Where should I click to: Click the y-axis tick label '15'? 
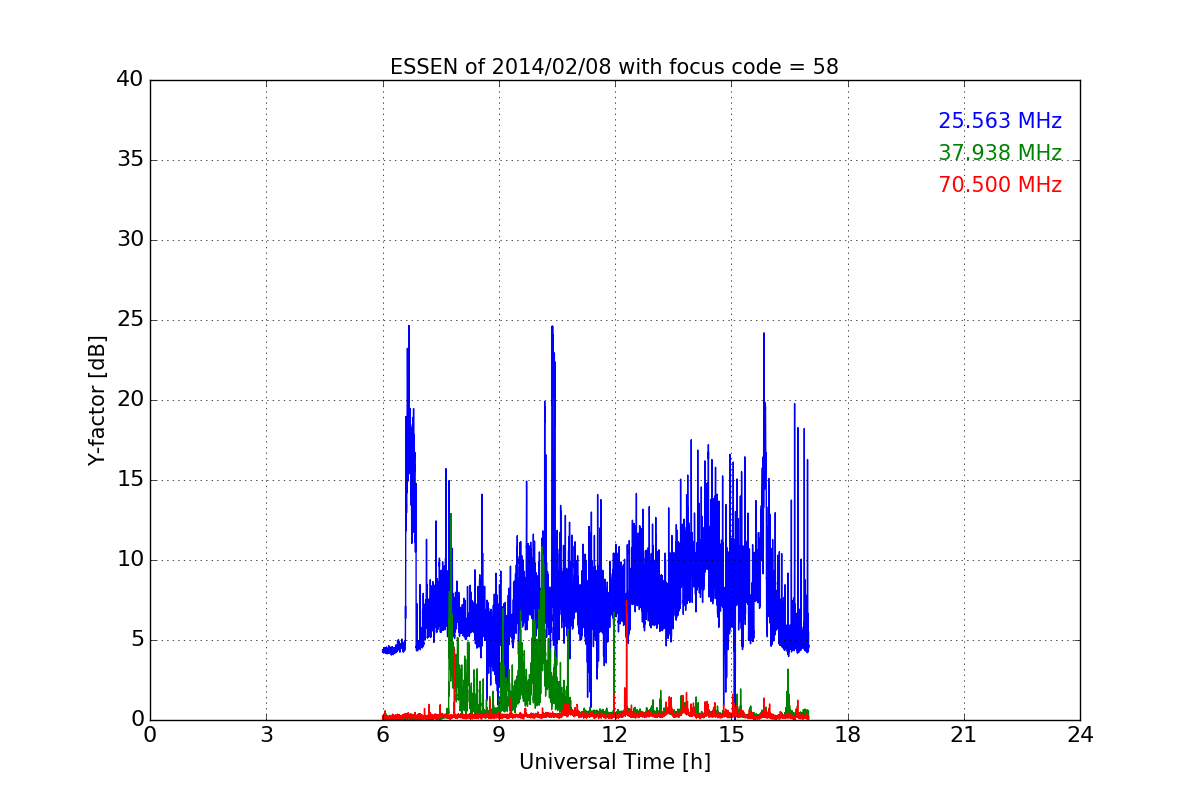tap(130, 480)
